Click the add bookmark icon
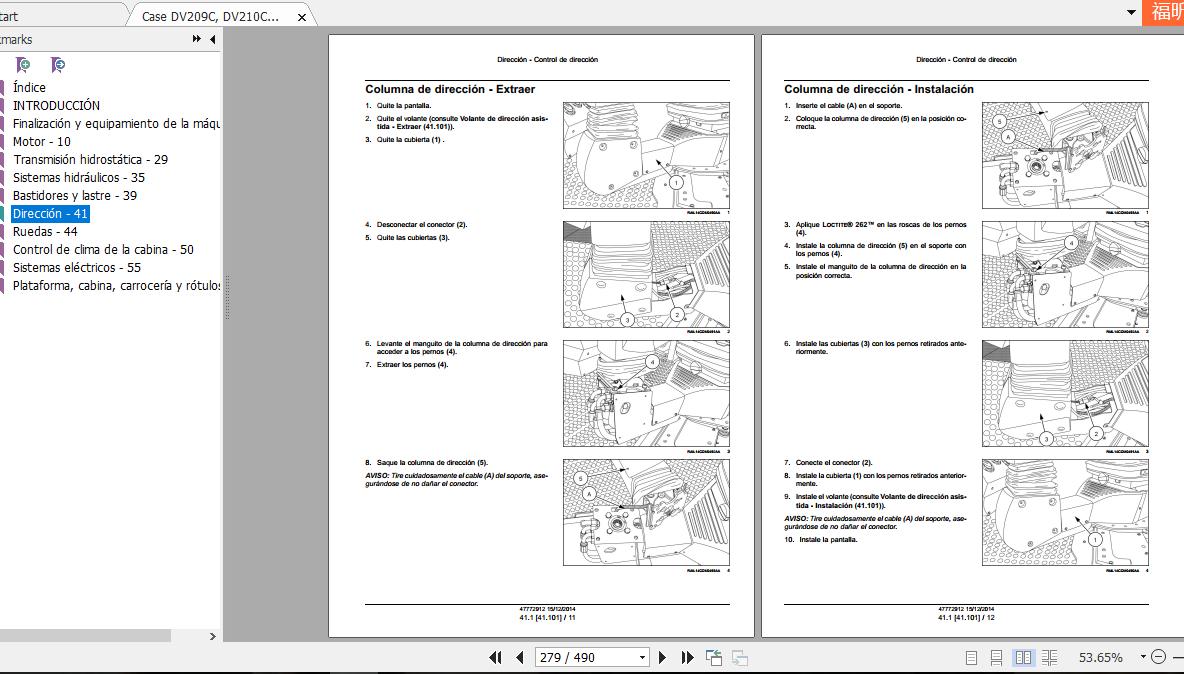 [23, 65]
